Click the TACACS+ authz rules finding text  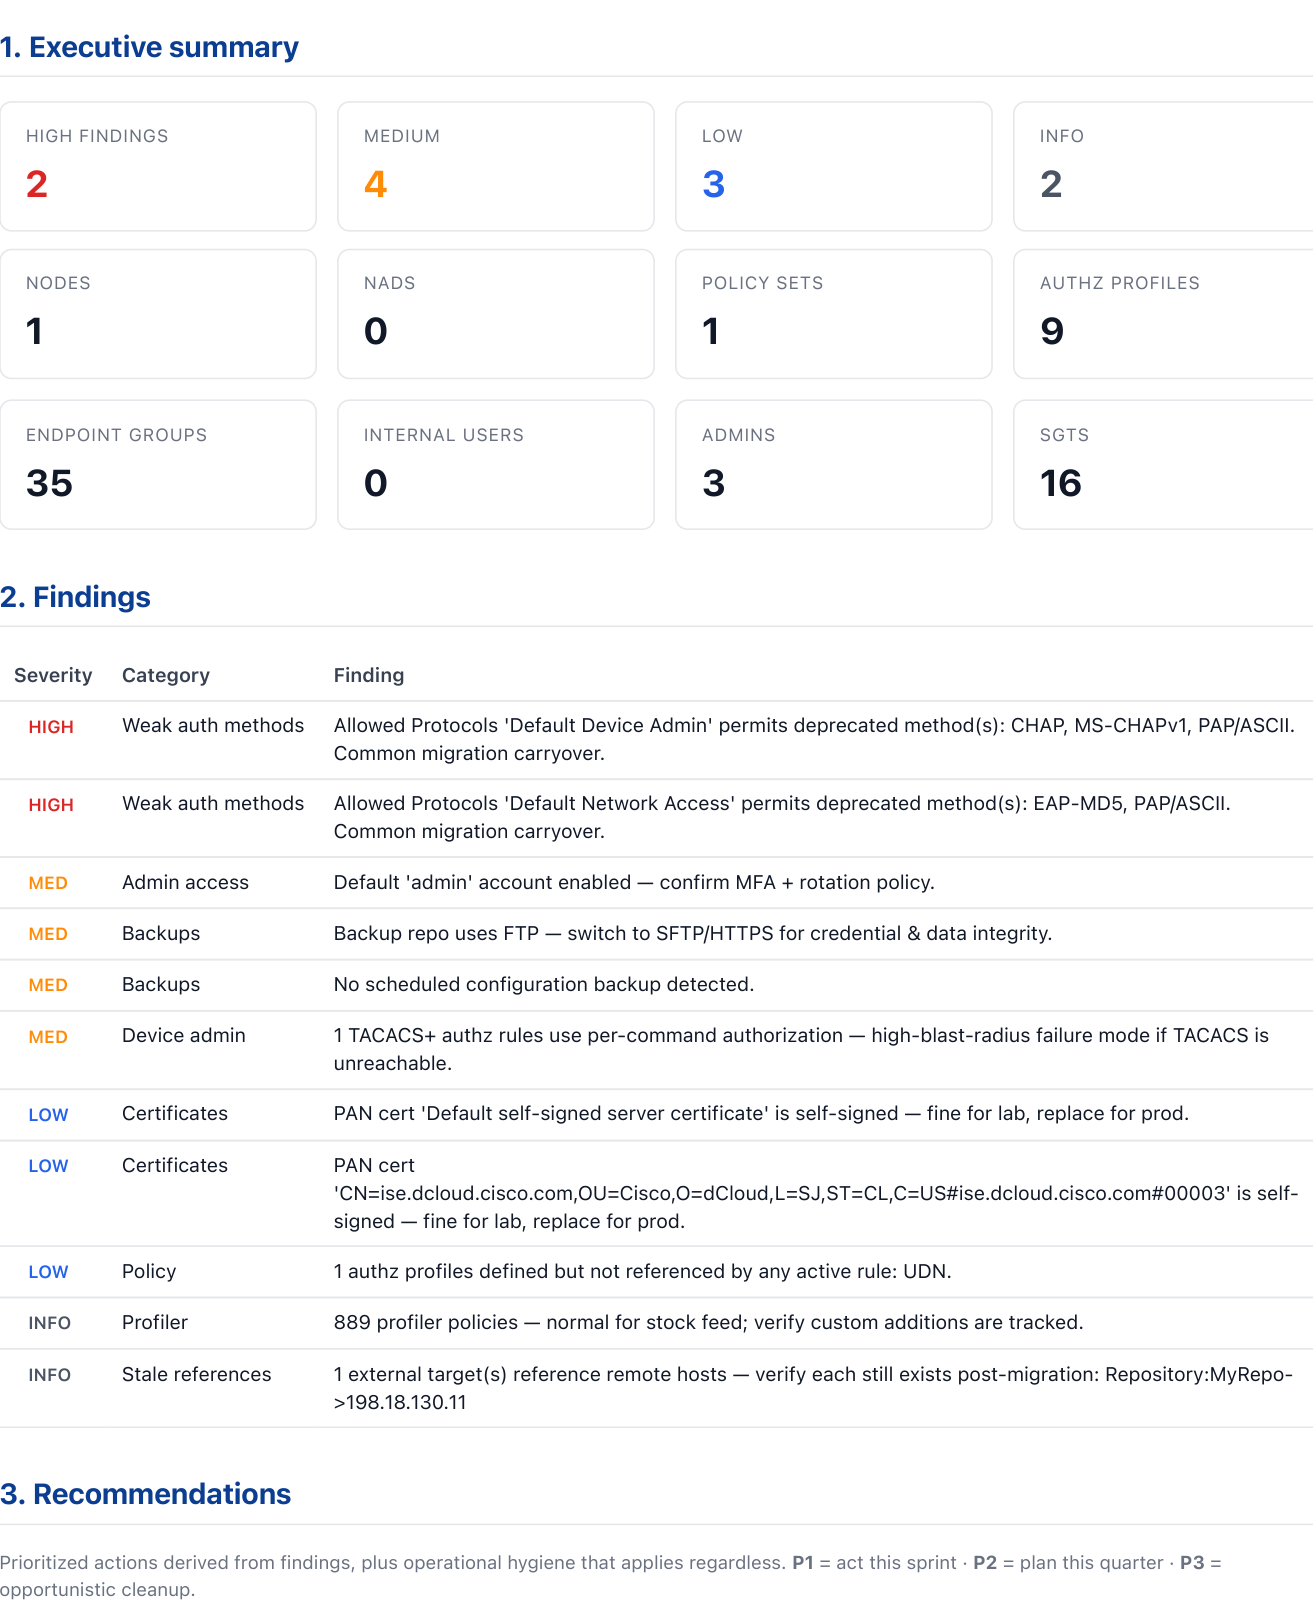[x=802, y=1049]
